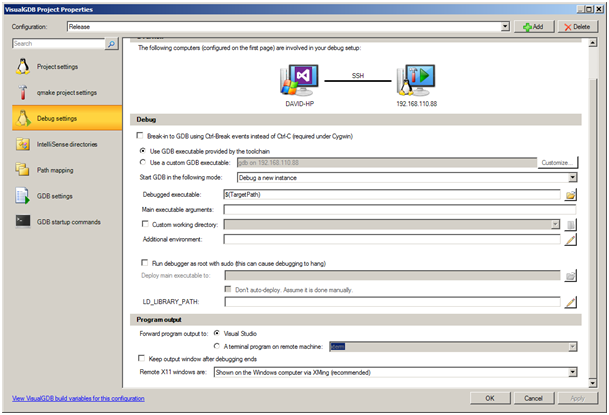Click the OK button
This screenshot has width=609, height=415.
coord(490,398)
